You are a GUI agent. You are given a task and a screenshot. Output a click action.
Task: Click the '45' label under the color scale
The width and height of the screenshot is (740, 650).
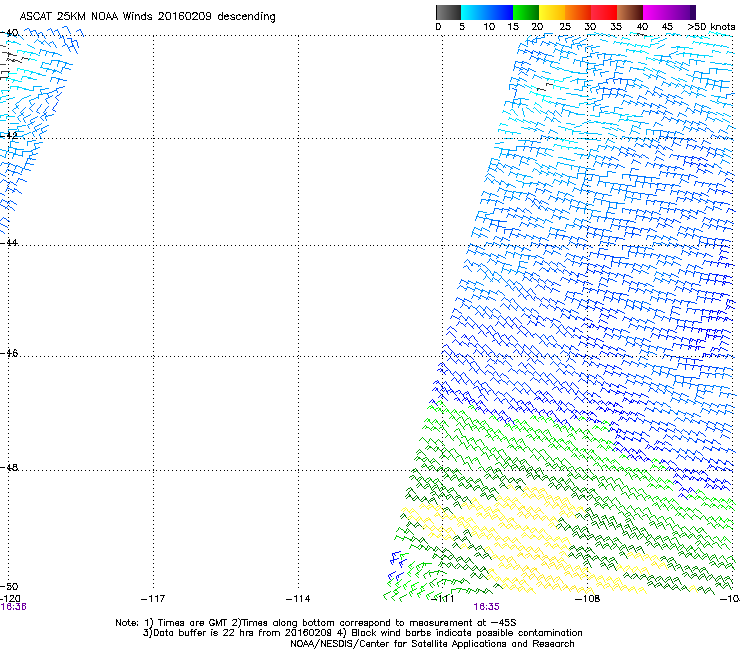click(x=667, y=27)
